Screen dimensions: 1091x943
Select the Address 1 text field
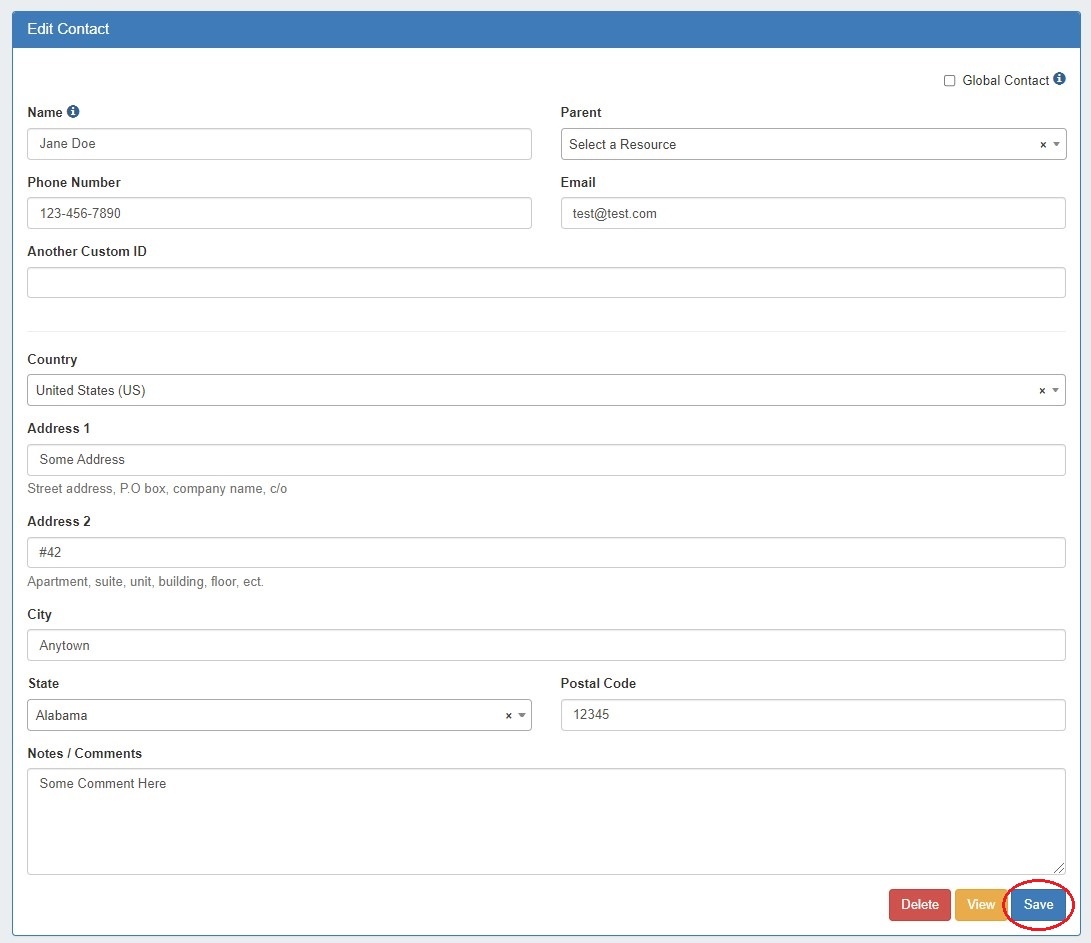[x=546, y=460]
